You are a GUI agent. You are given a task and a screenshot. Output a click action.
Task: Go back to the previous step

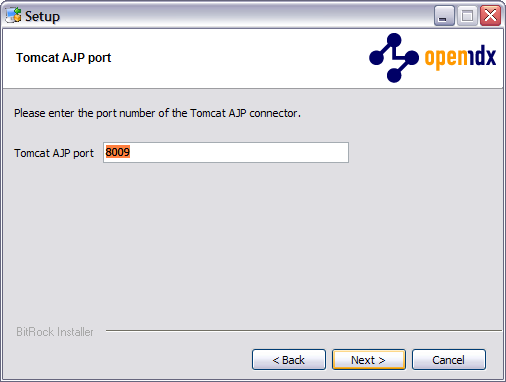point(289,360)
